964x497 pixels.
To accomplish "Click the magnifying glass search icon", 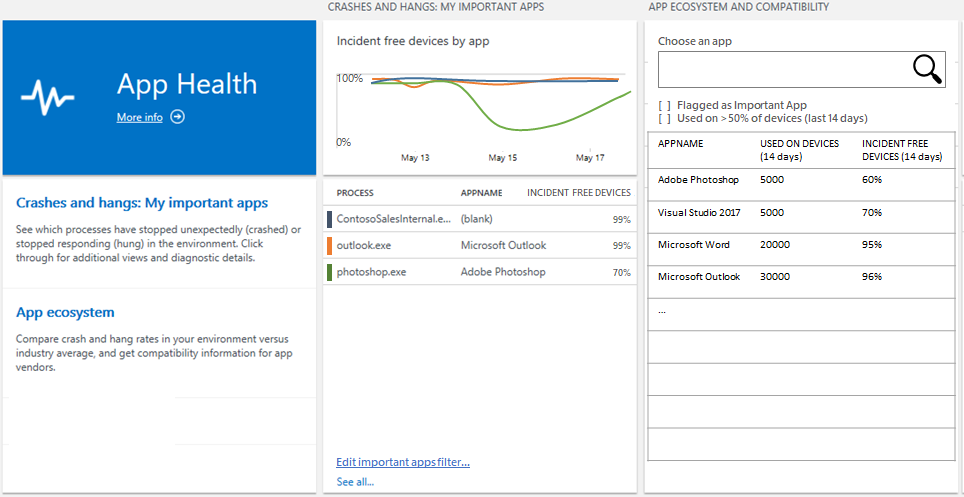I will click(927, 69).
